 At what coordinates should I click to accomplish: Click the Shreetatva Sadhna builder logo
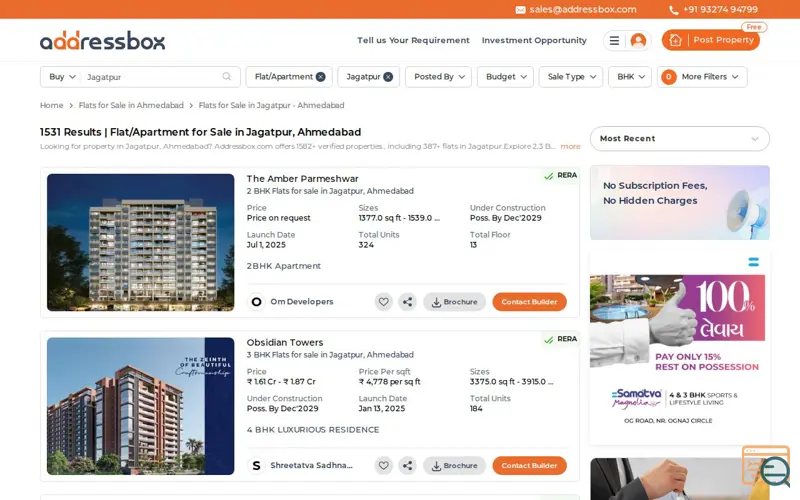256,465
